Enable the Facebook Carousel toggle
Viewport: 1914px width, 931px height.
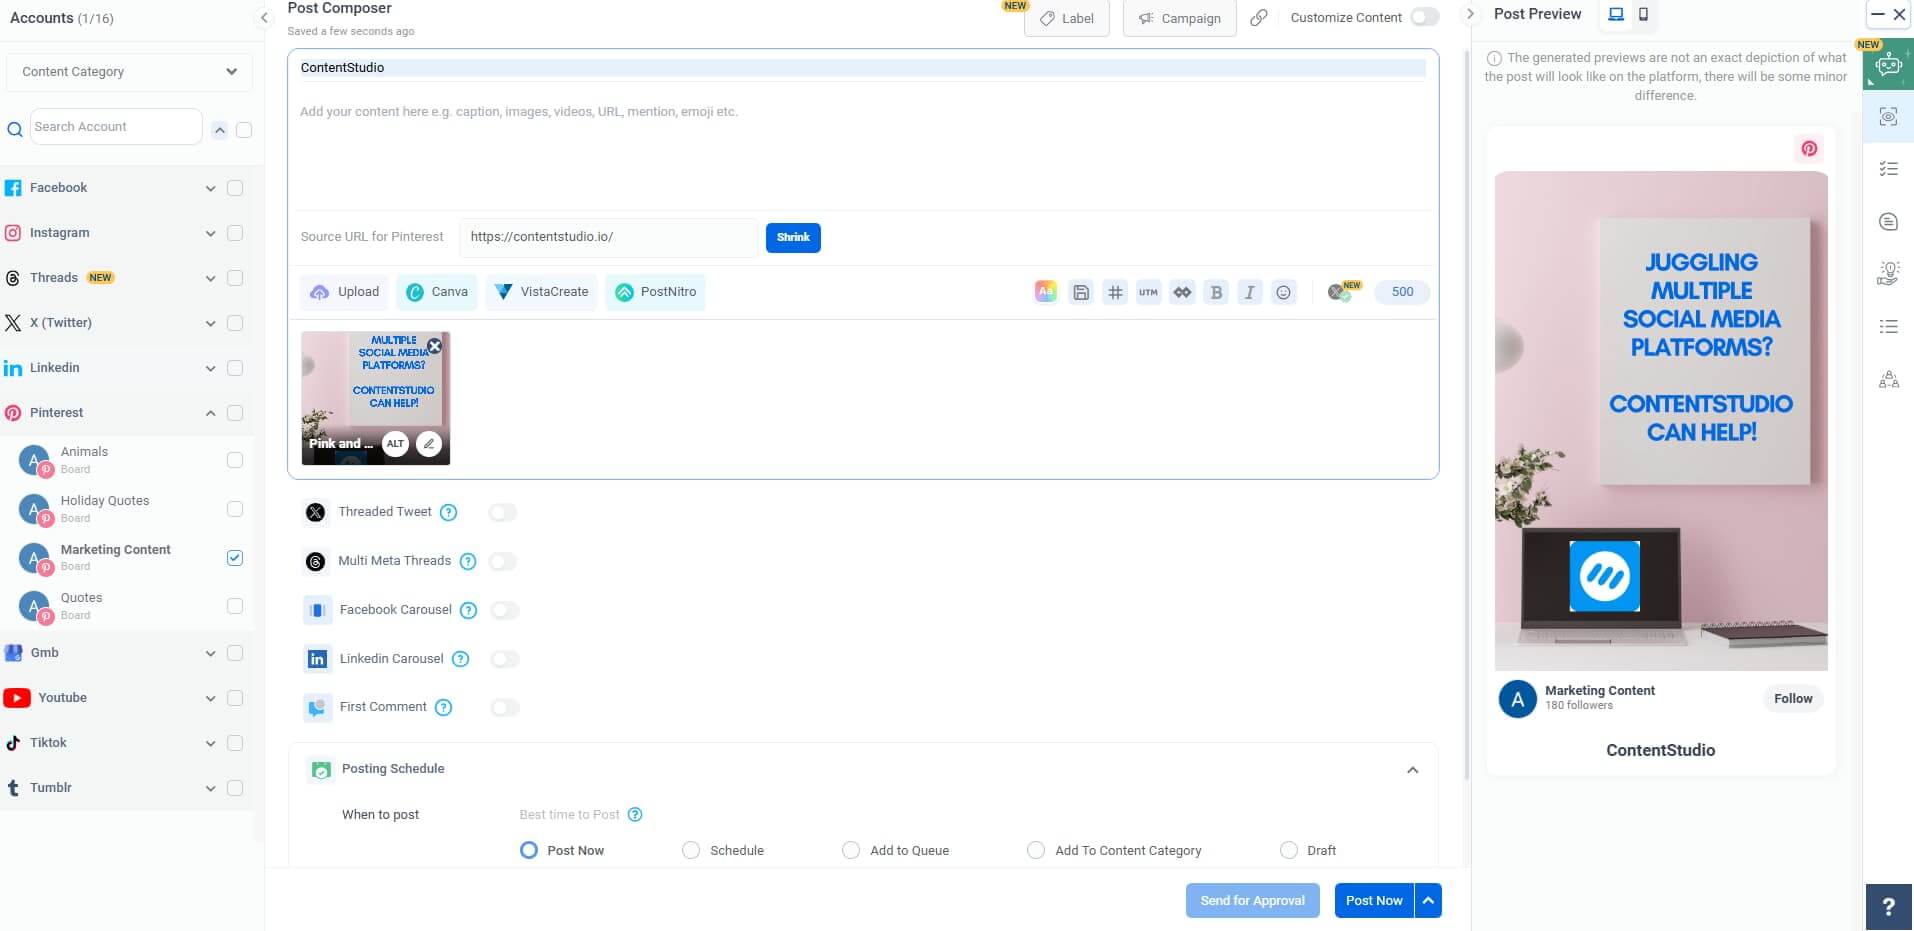click(x=505, y=611)
